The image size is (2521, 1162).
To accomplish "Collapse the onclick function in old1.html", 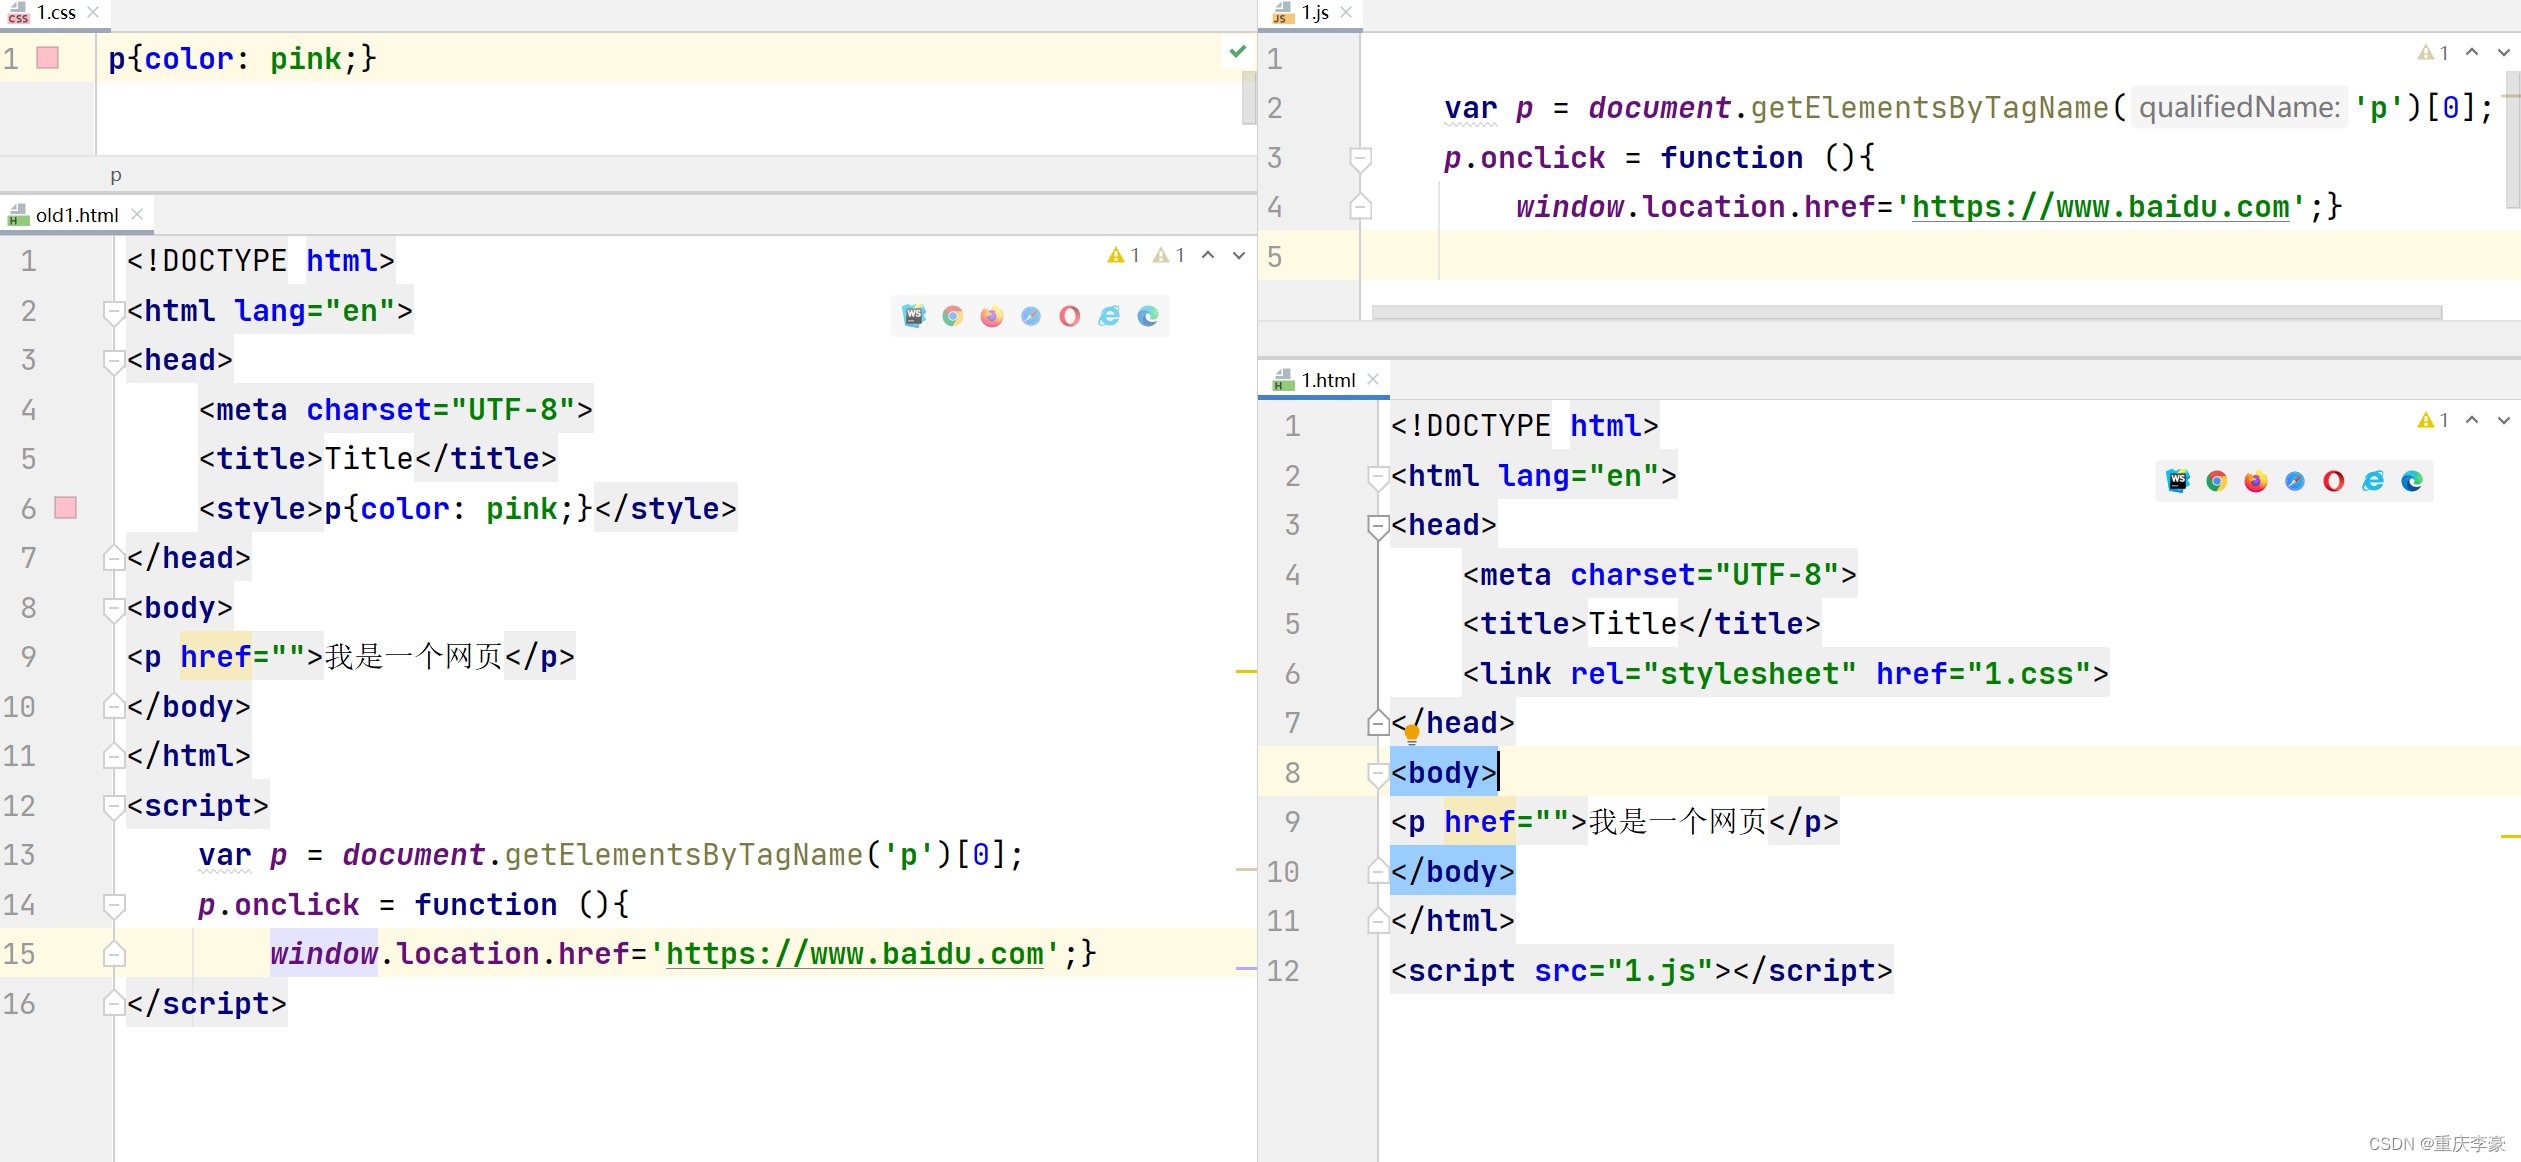I will (114, 906).
